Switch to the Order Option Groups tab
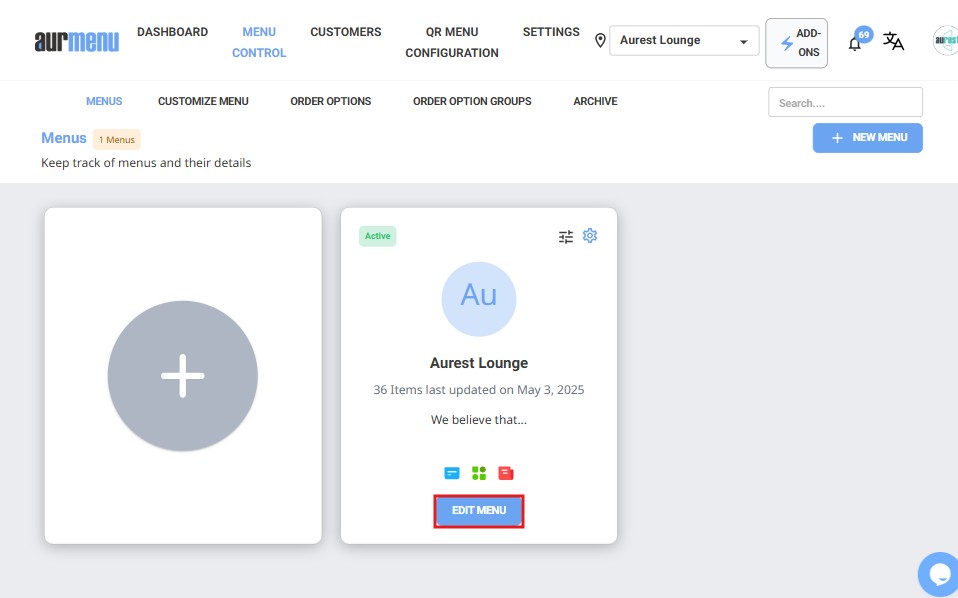The height and width of the screenshot is (598, 958). (x=472, y=101)
